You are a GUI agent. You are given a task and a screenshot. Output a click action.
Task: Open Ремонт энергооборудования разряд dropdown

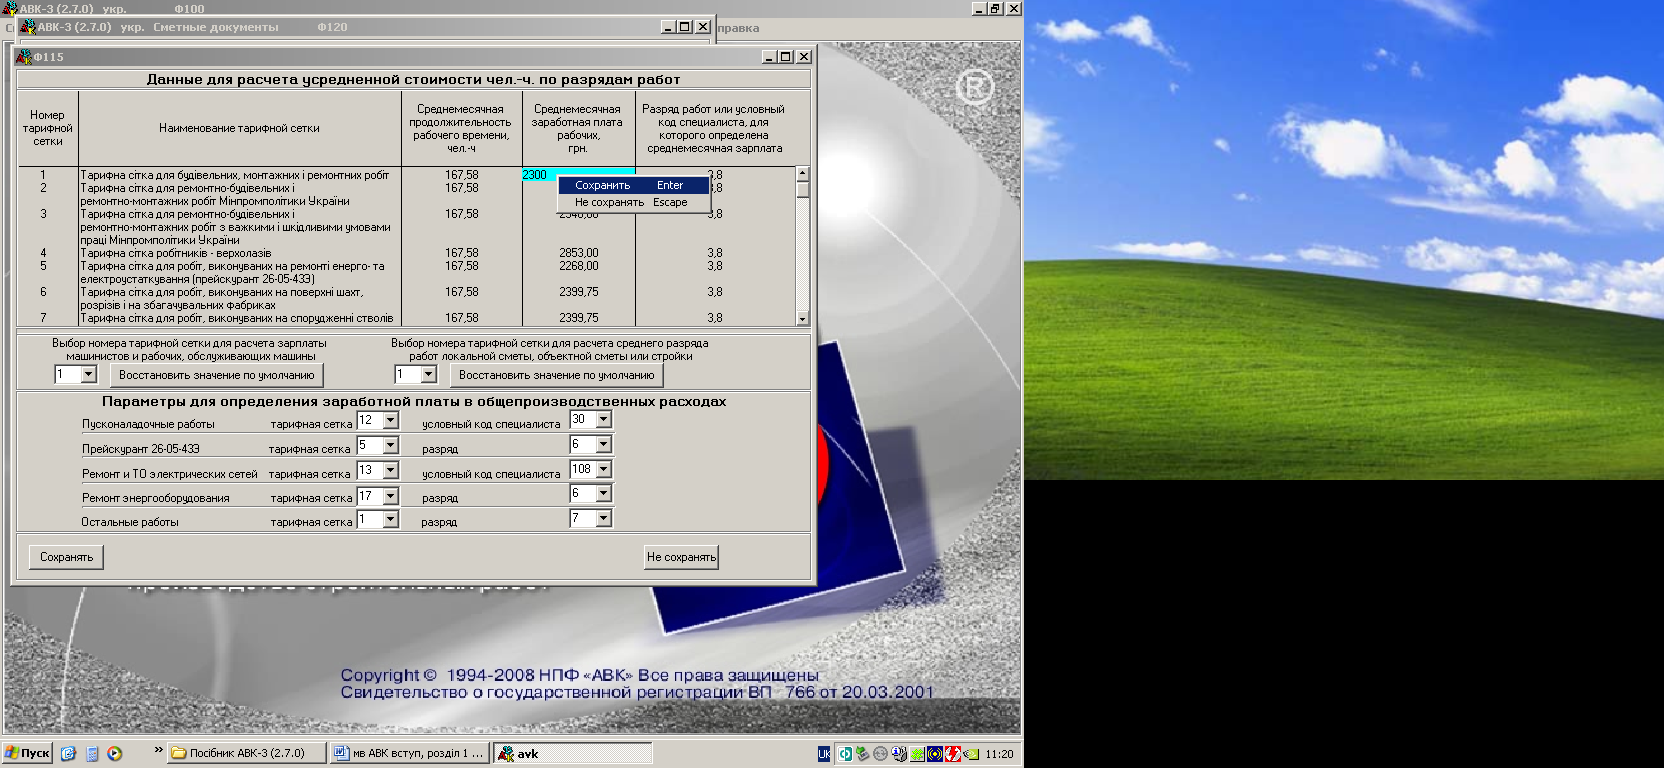(603, 493)
